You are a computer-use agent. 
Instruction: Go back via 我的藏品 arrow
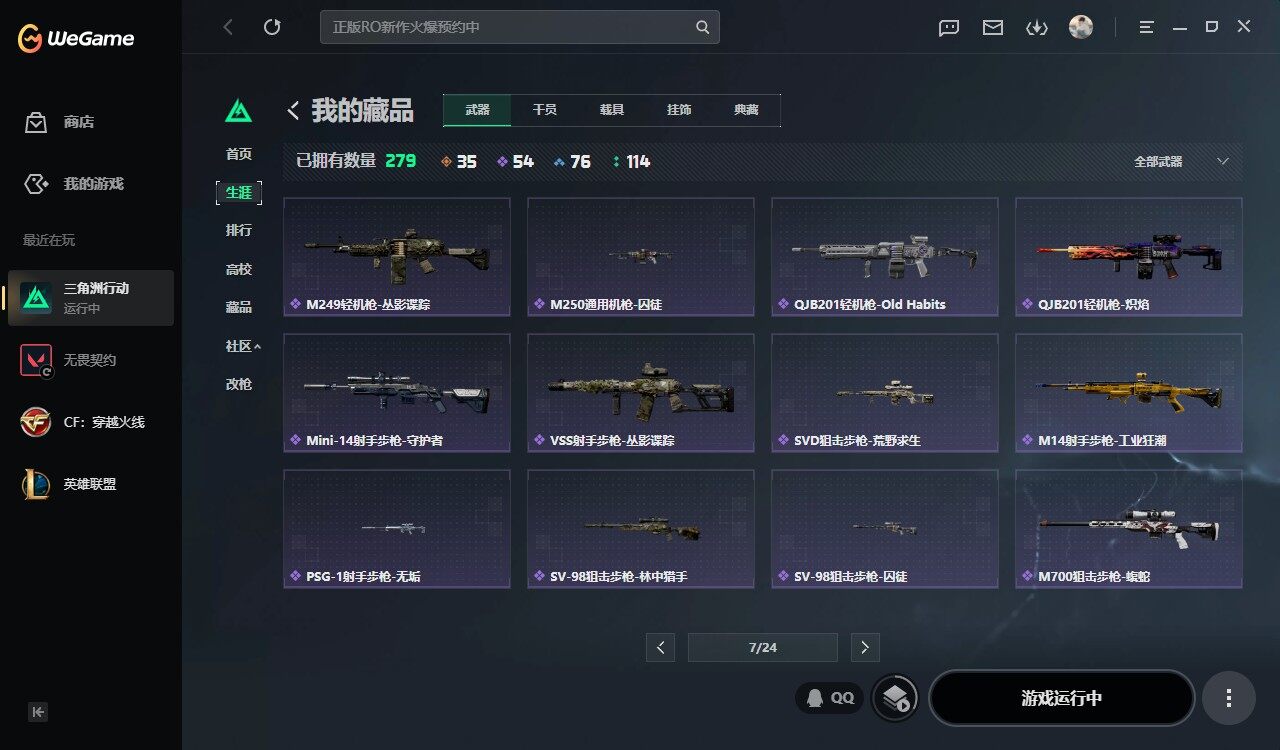tap(293, 110)
